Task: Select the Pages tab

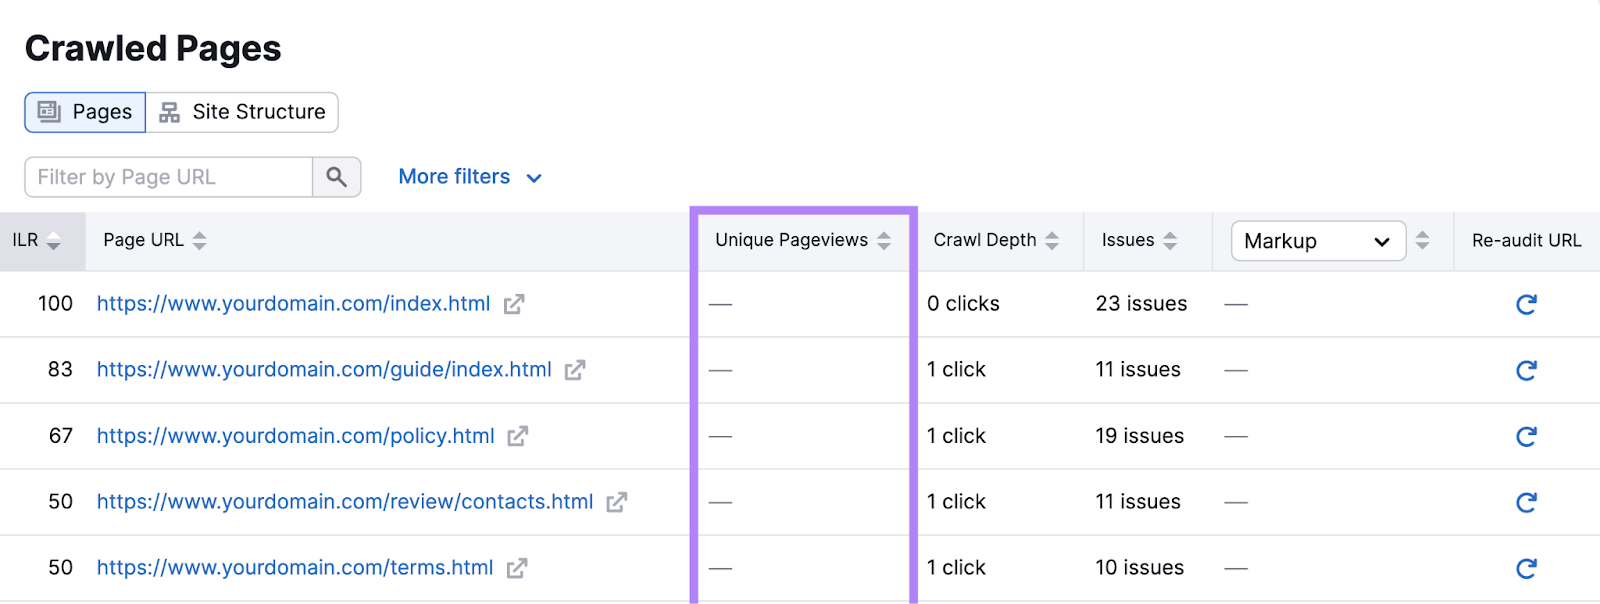Action: point(85,112)
